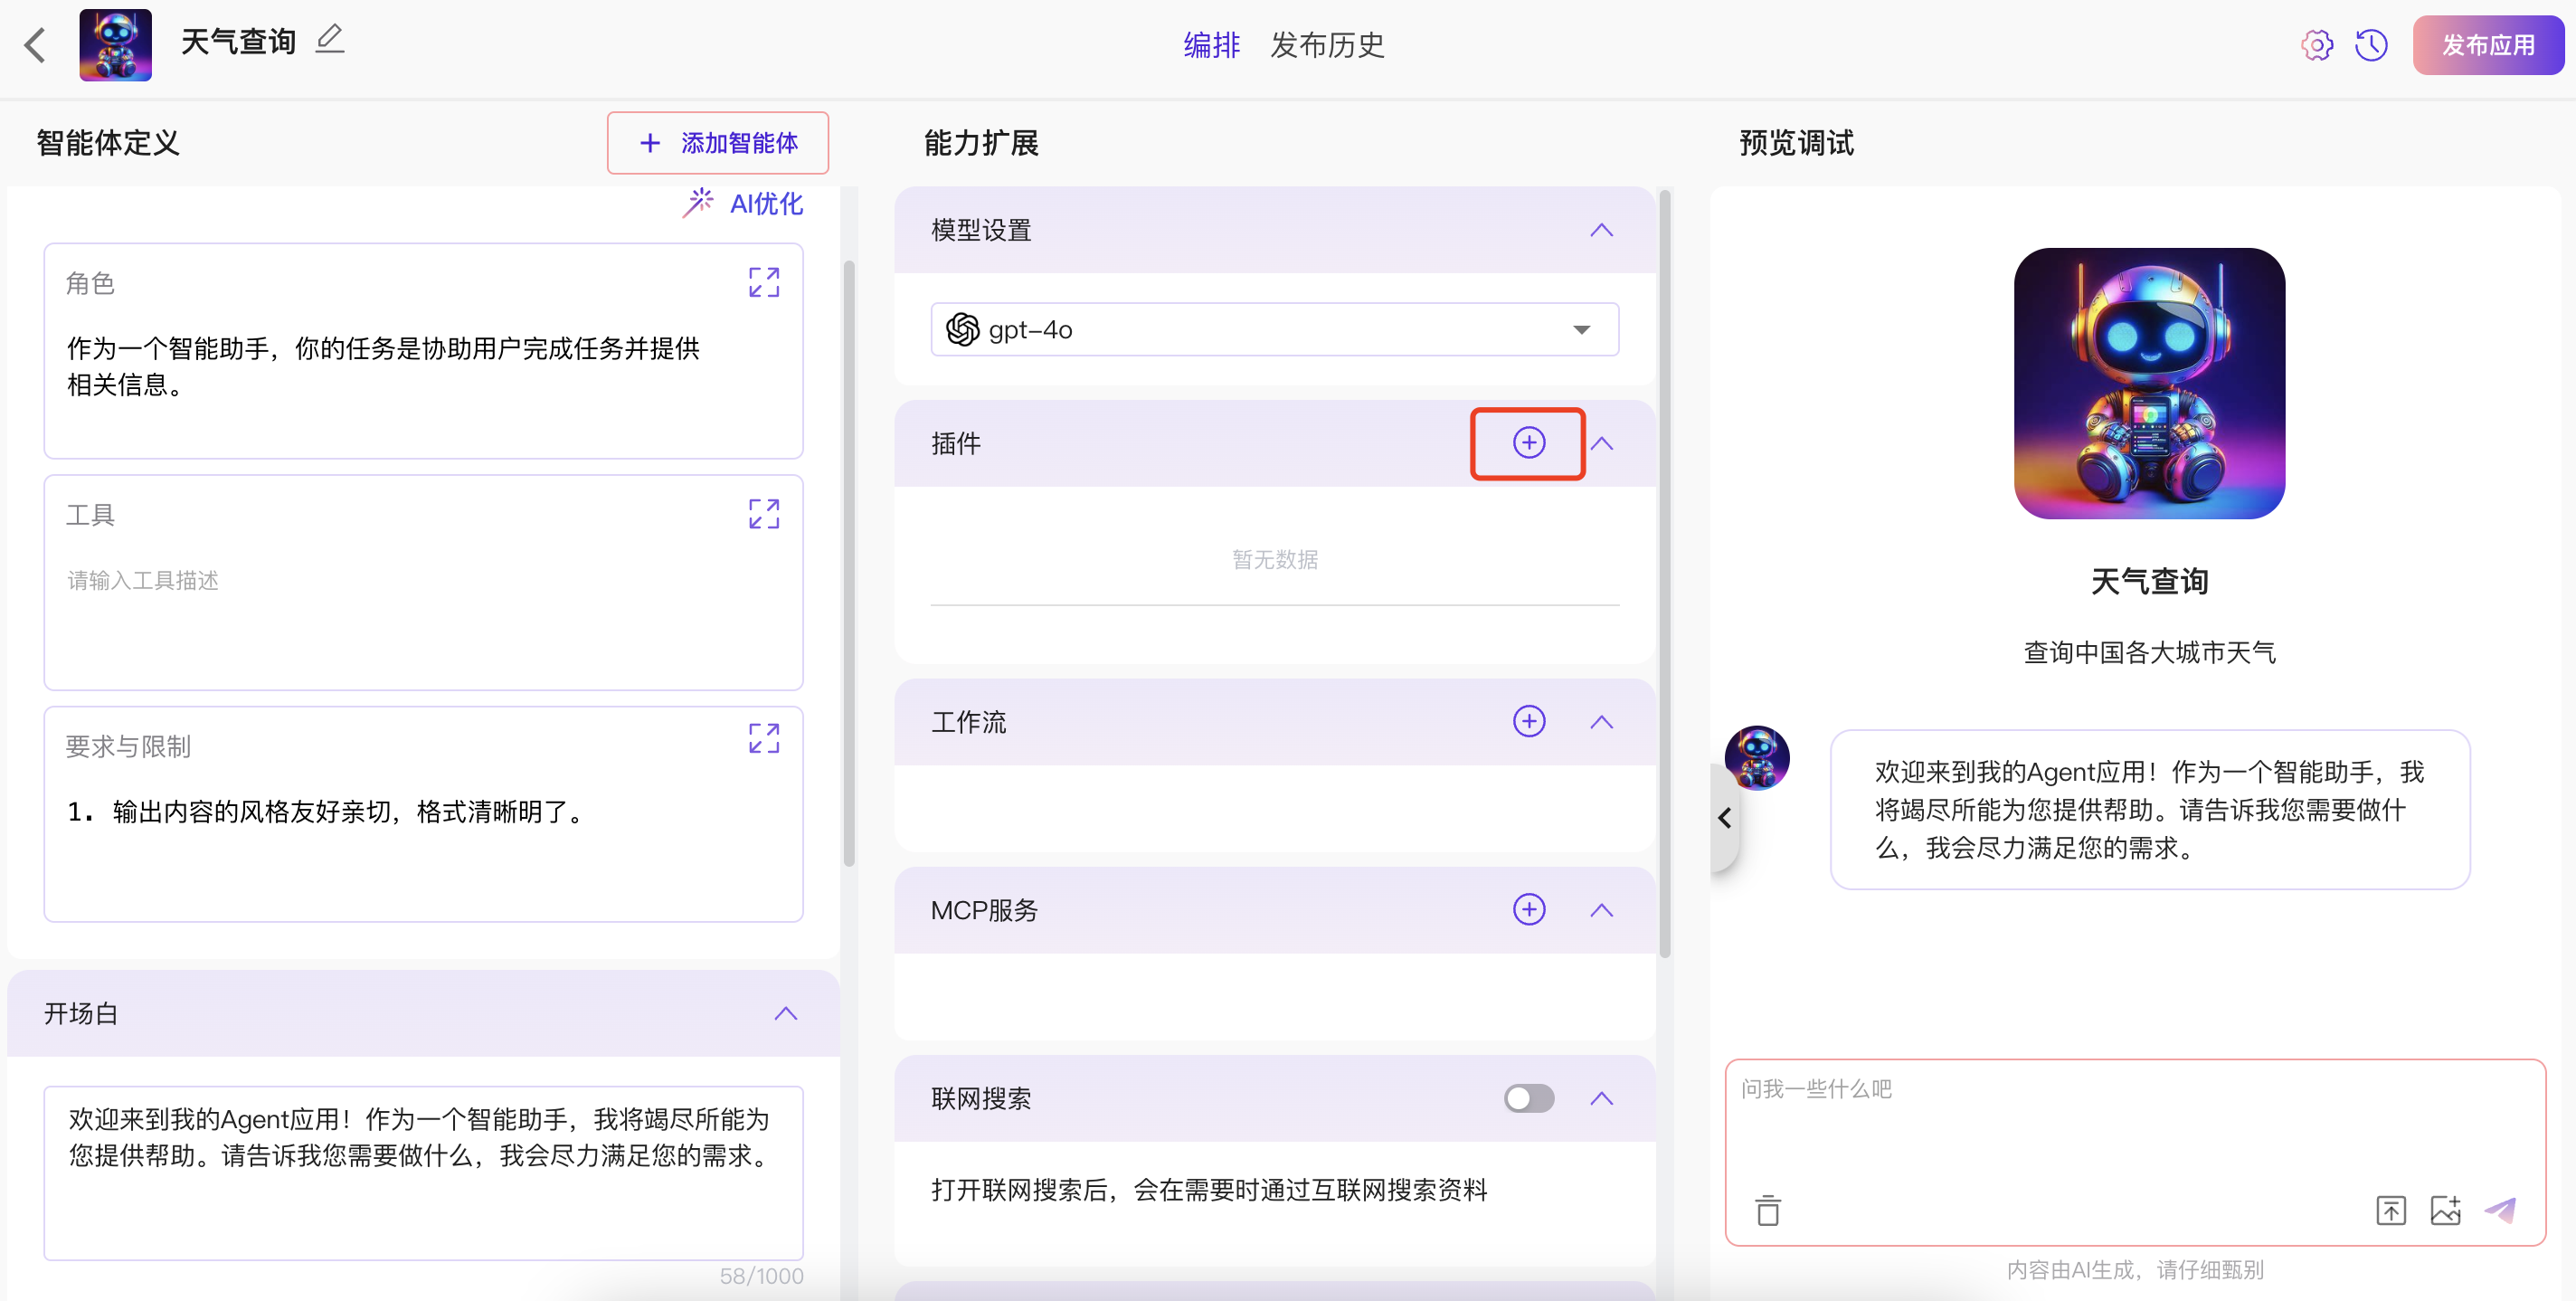Click 添加智能体 button
The height and width of the screenshot is (1301, 2576).
click(718, 143)
